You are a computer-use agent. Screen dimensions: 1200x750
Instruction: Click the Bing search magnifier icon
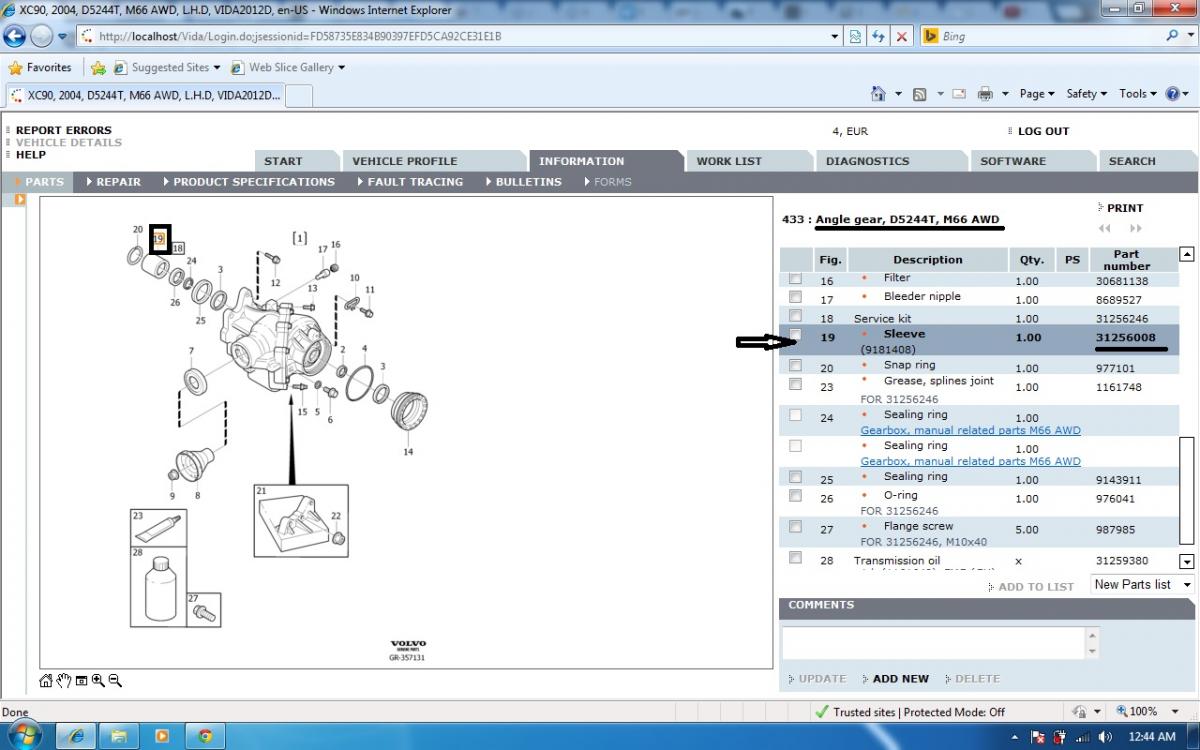click(x=1172, y=36)
